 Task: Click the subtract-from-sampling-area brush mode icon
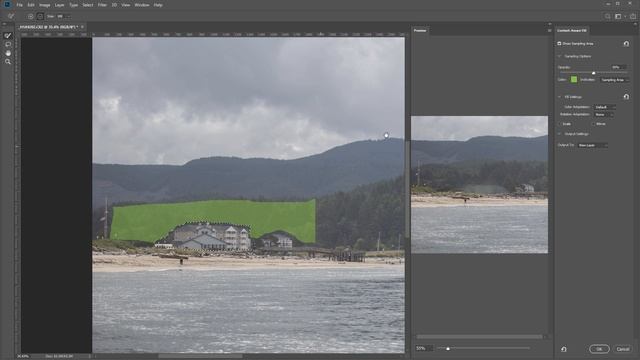click(40, 16)
